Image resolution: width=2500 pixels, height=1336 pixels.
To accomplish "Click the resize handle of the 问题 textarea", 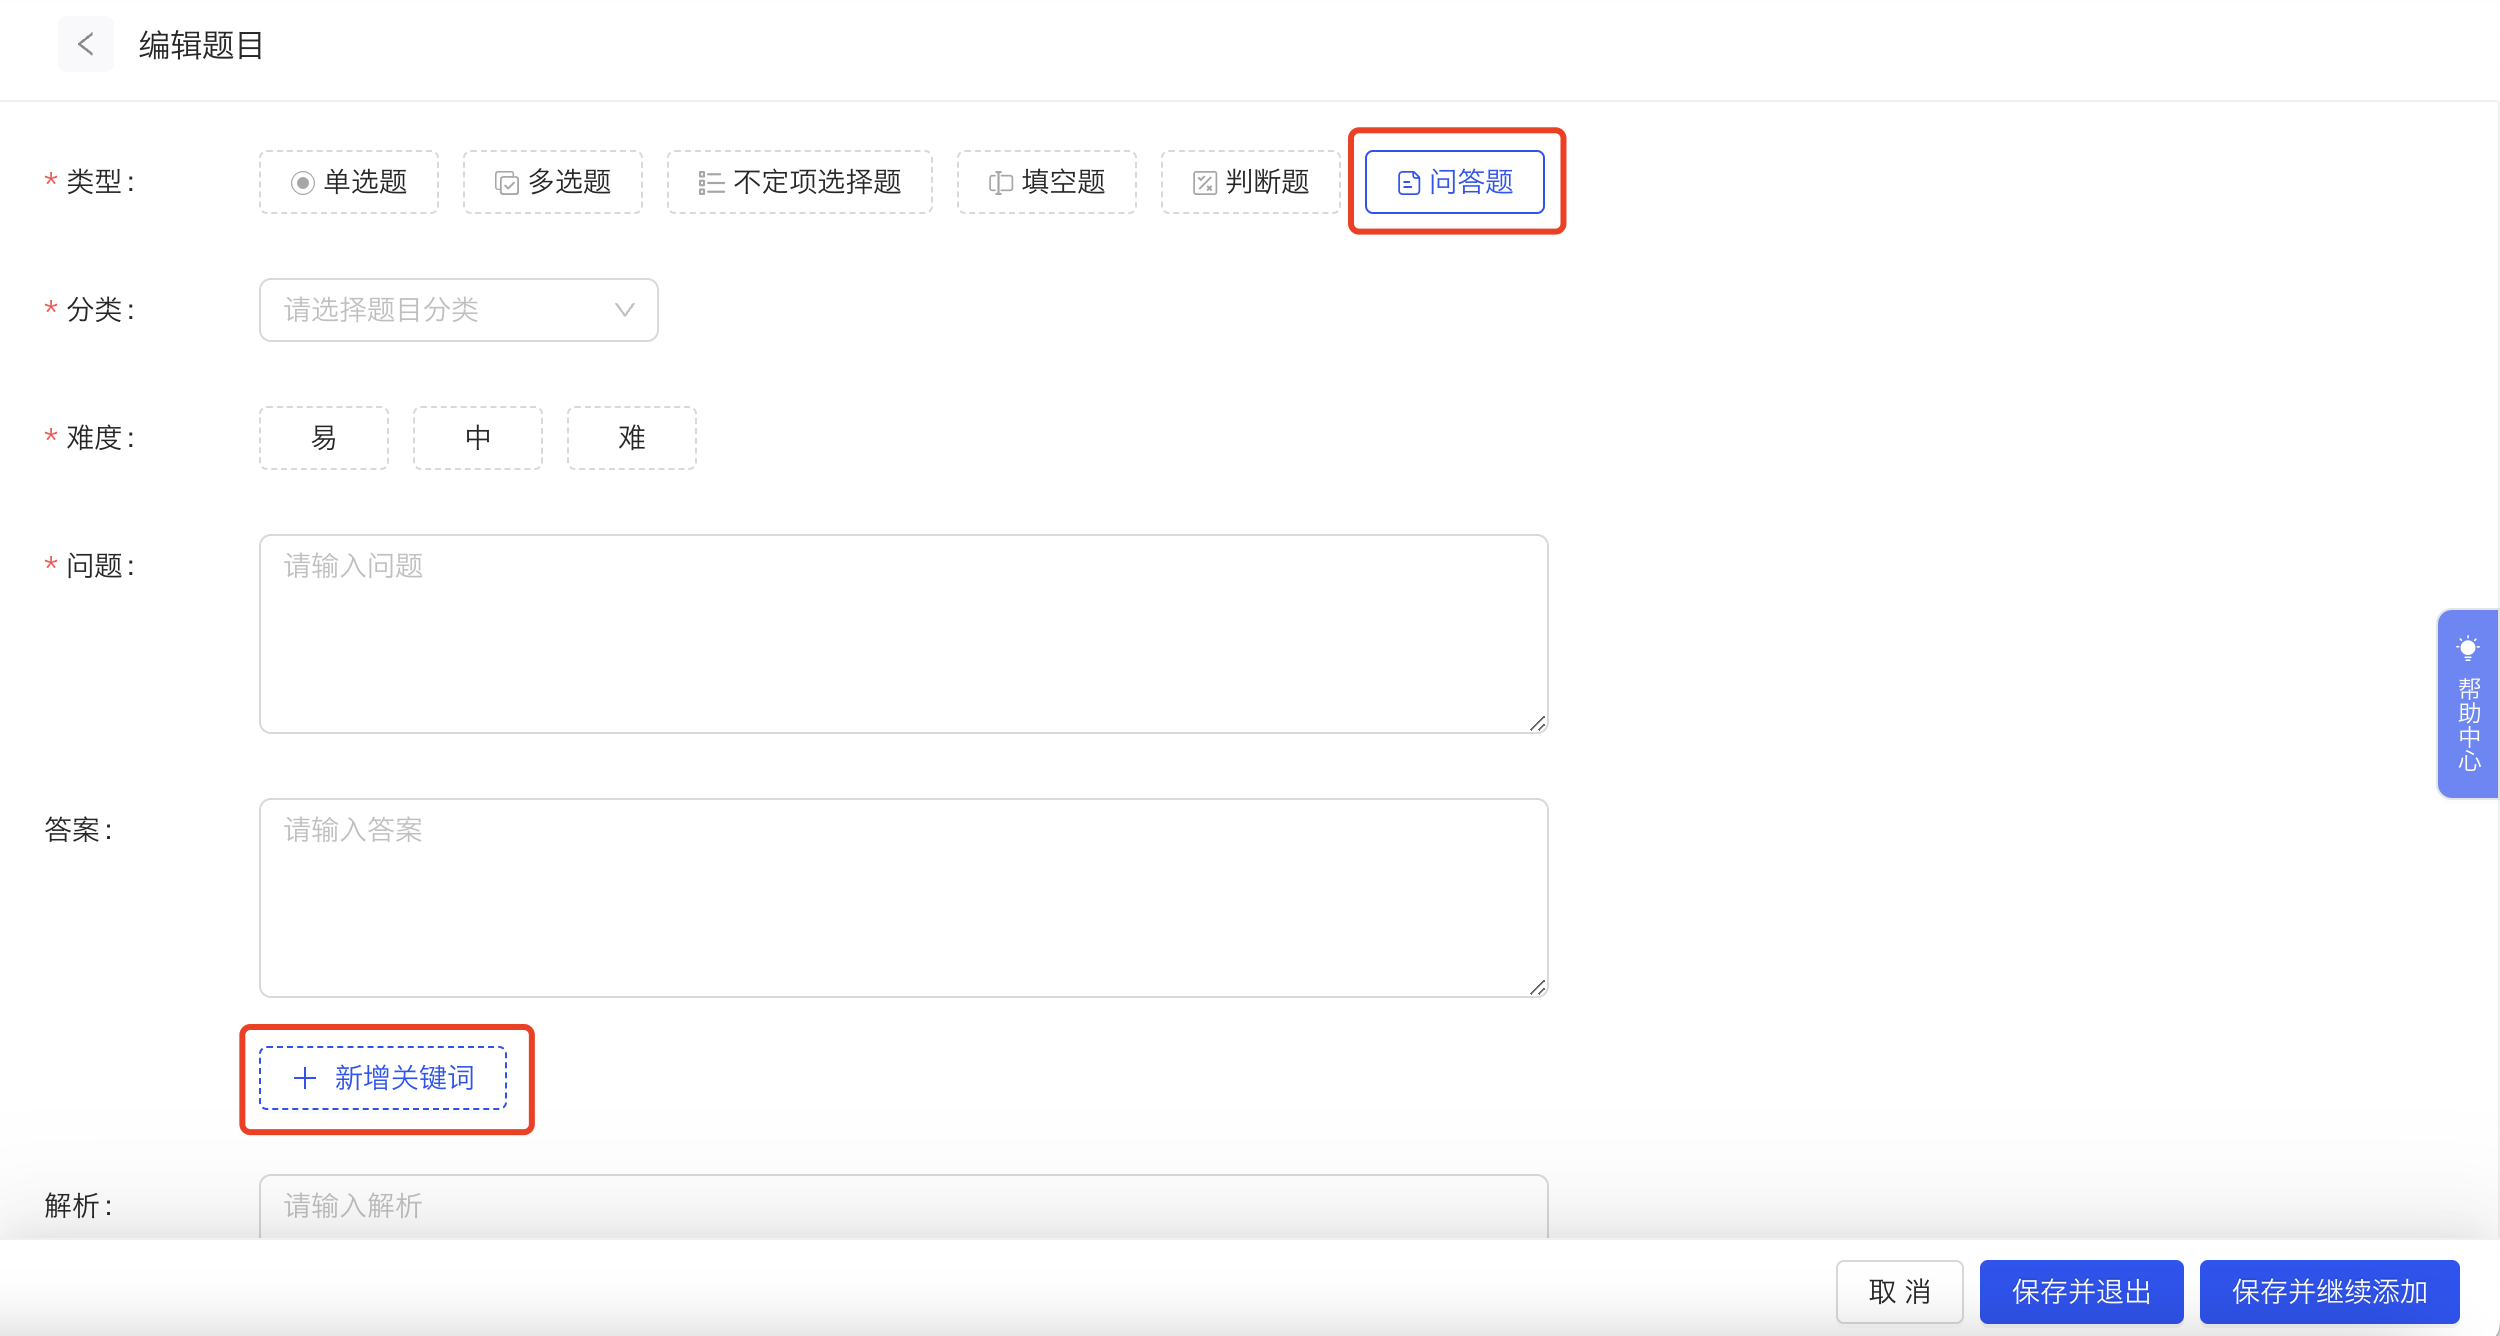I will [1538, 723].
